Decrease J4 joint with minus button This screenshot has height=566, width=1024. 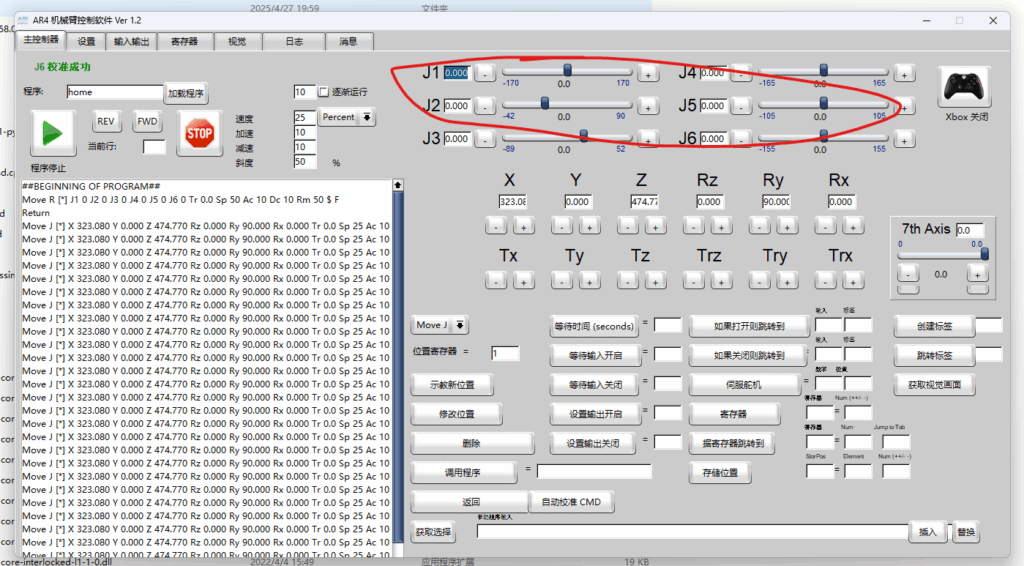740,74
